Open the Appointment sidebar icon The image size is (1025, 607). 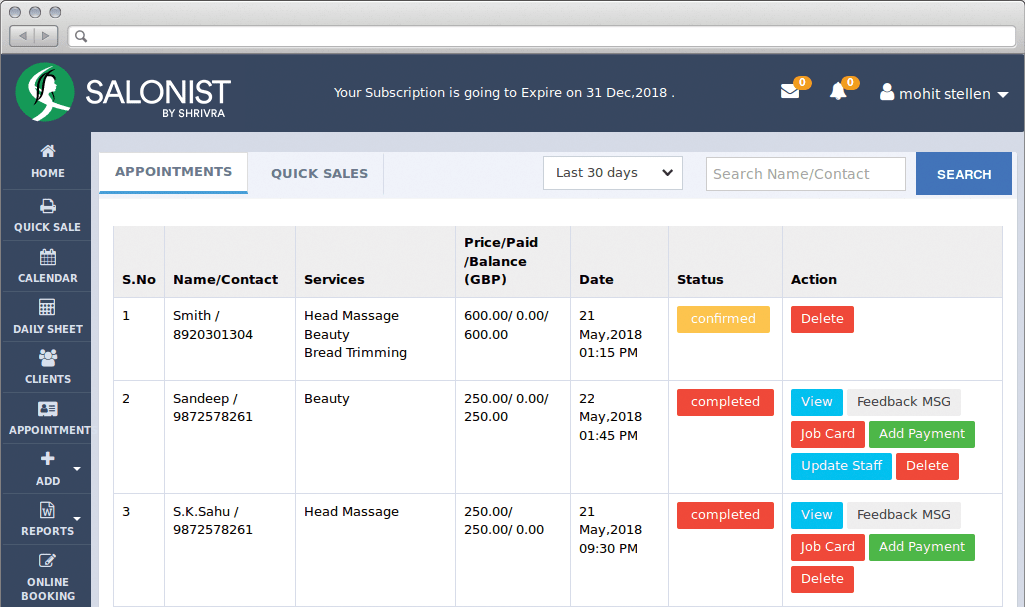tap(48, 409)
